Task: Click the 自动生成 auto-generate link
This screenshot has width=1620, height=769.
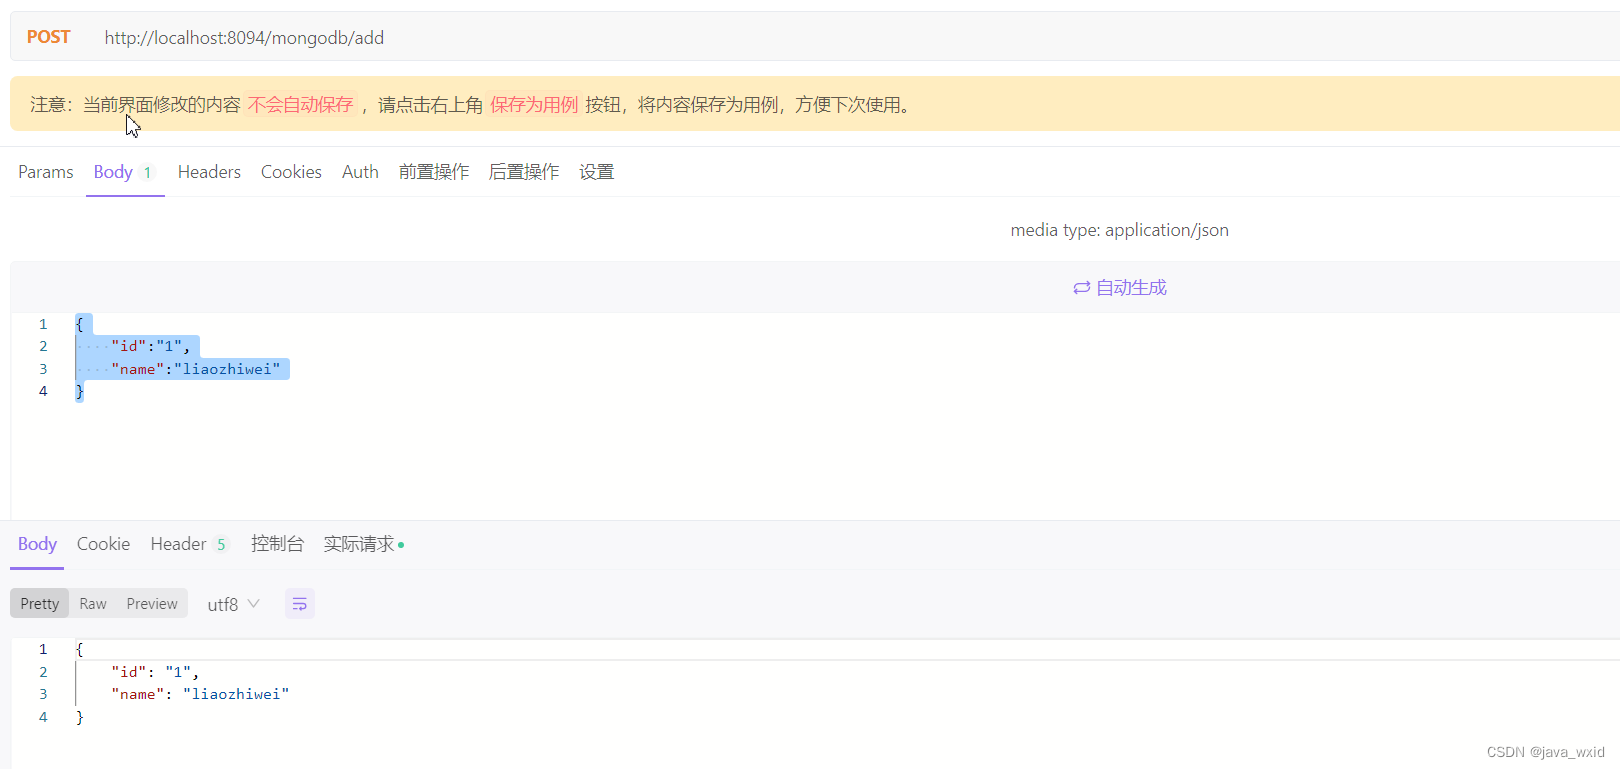Action: [x=1120, y=288]
